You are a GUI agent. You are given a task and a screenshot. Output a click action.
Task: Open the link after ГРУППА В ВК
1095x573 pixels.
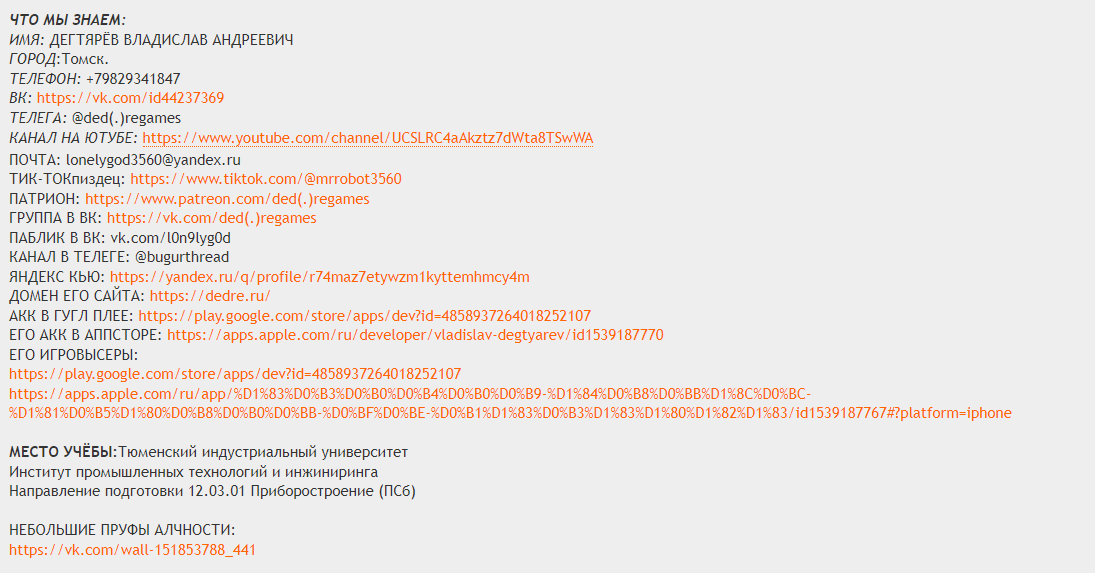(211, 218)
